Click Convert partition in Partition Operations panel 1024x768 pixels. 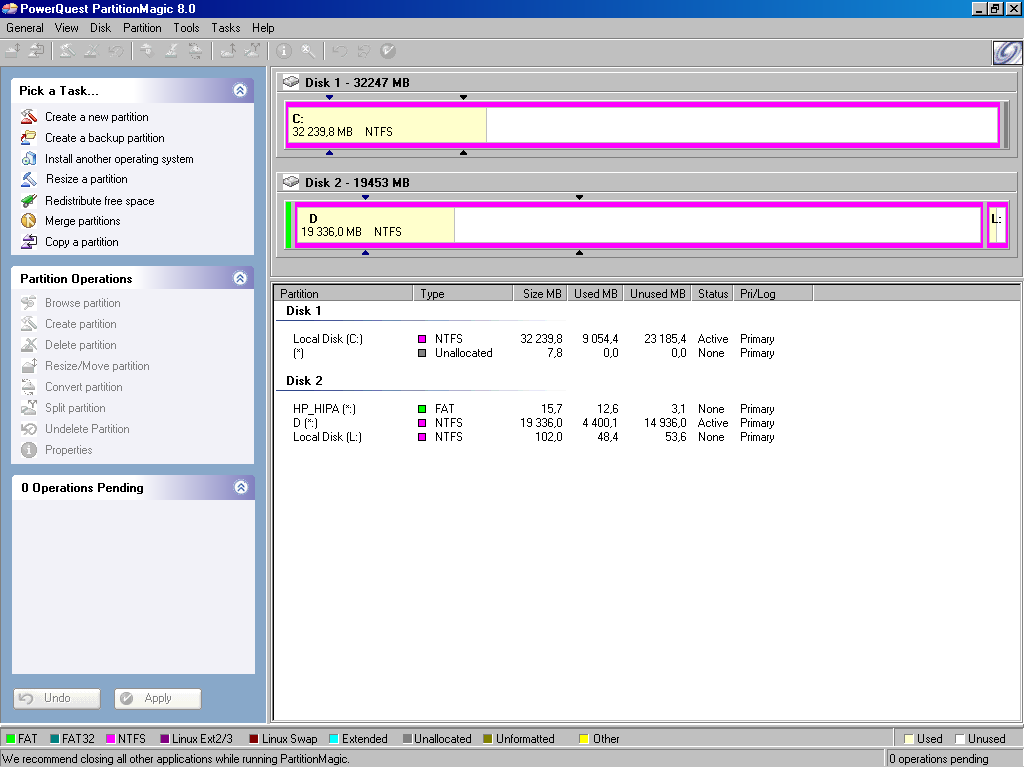point(84,387)
